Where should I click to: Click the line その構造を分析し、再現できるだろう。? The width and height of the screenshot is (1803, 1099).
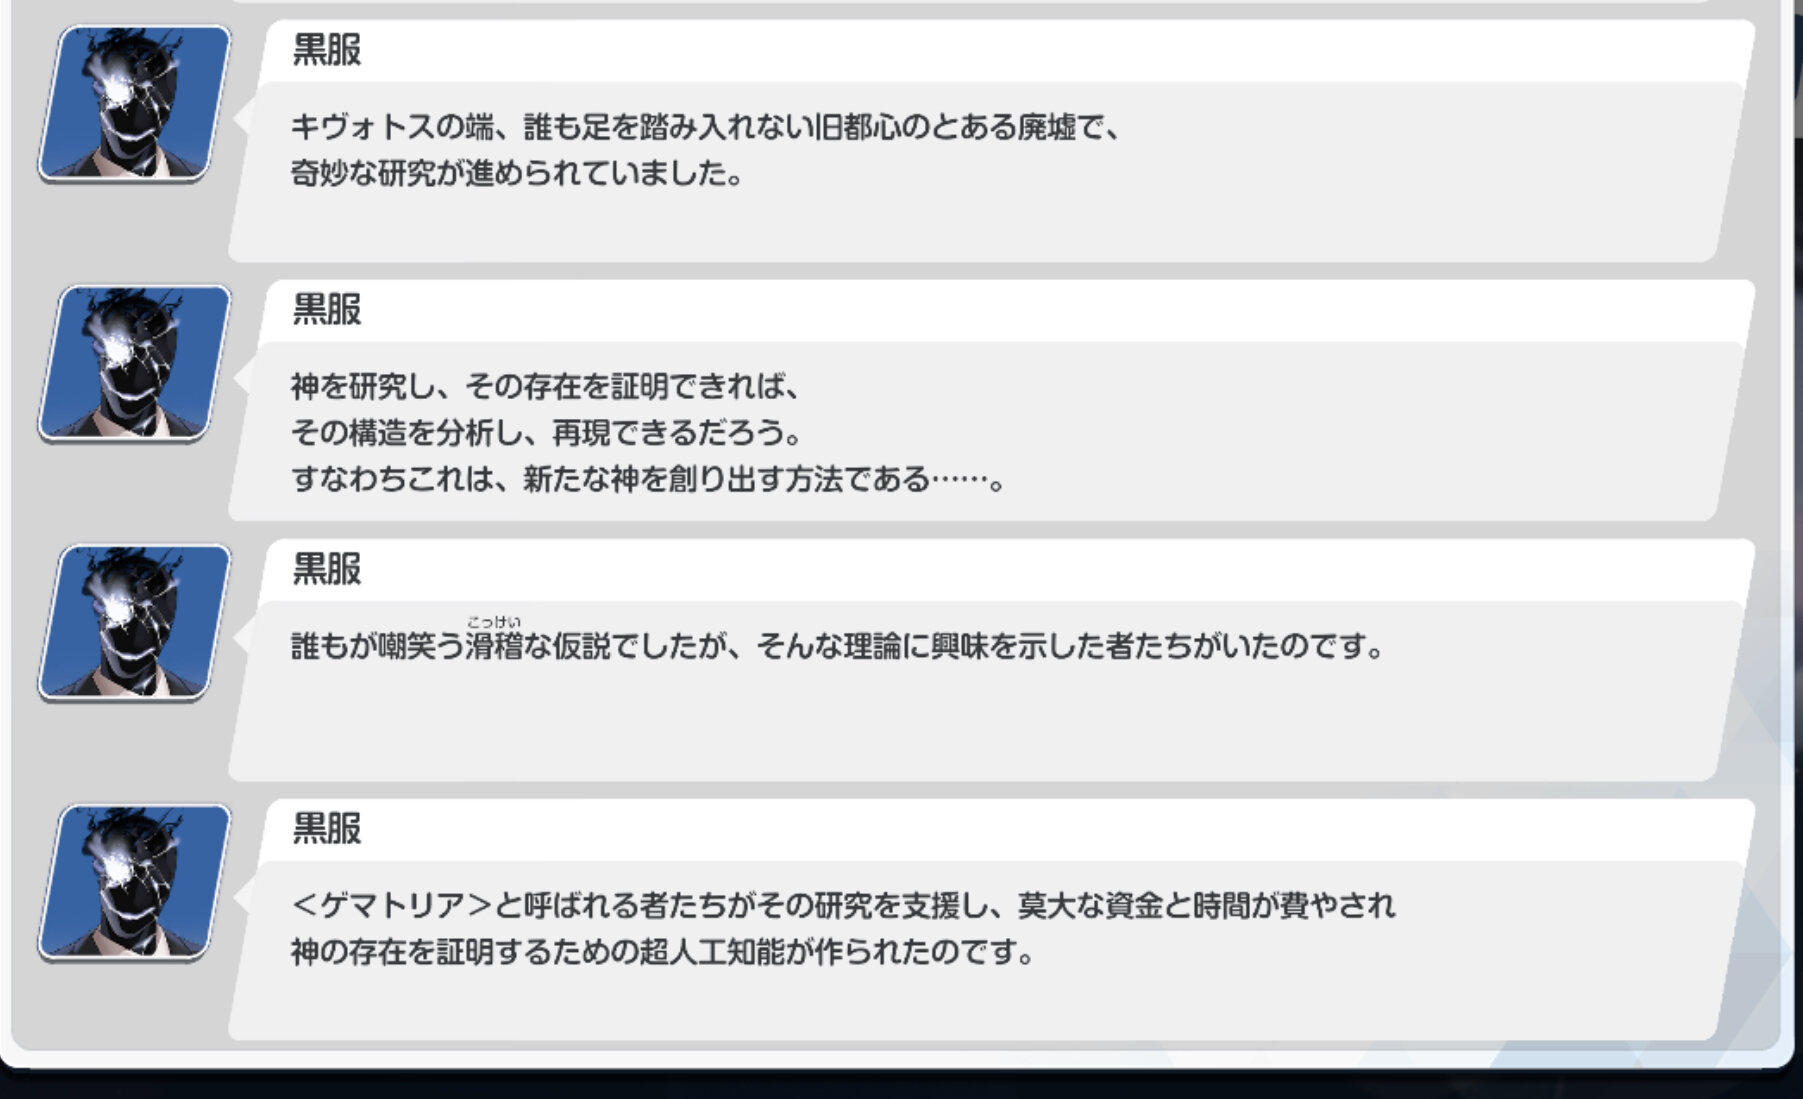pyautogui.click(x=547, y=432)
